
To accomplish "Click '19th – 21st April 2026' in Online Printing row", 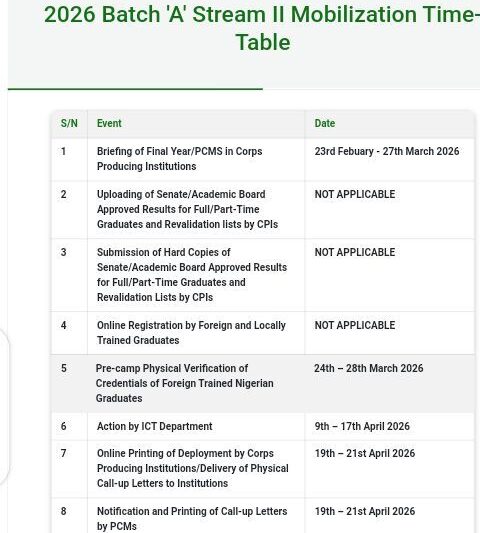I will (365, 453).
